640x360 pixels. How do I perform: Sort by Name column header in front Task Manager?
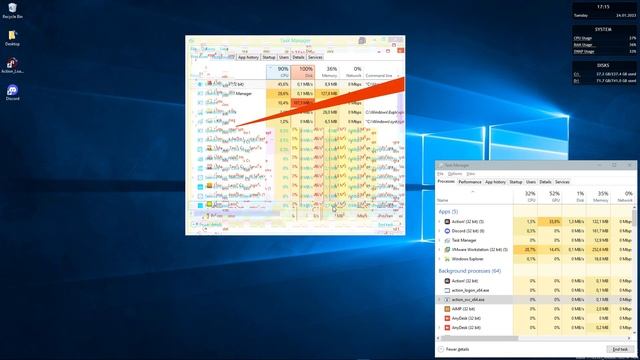pyautogui.click(x=474, y=196)
